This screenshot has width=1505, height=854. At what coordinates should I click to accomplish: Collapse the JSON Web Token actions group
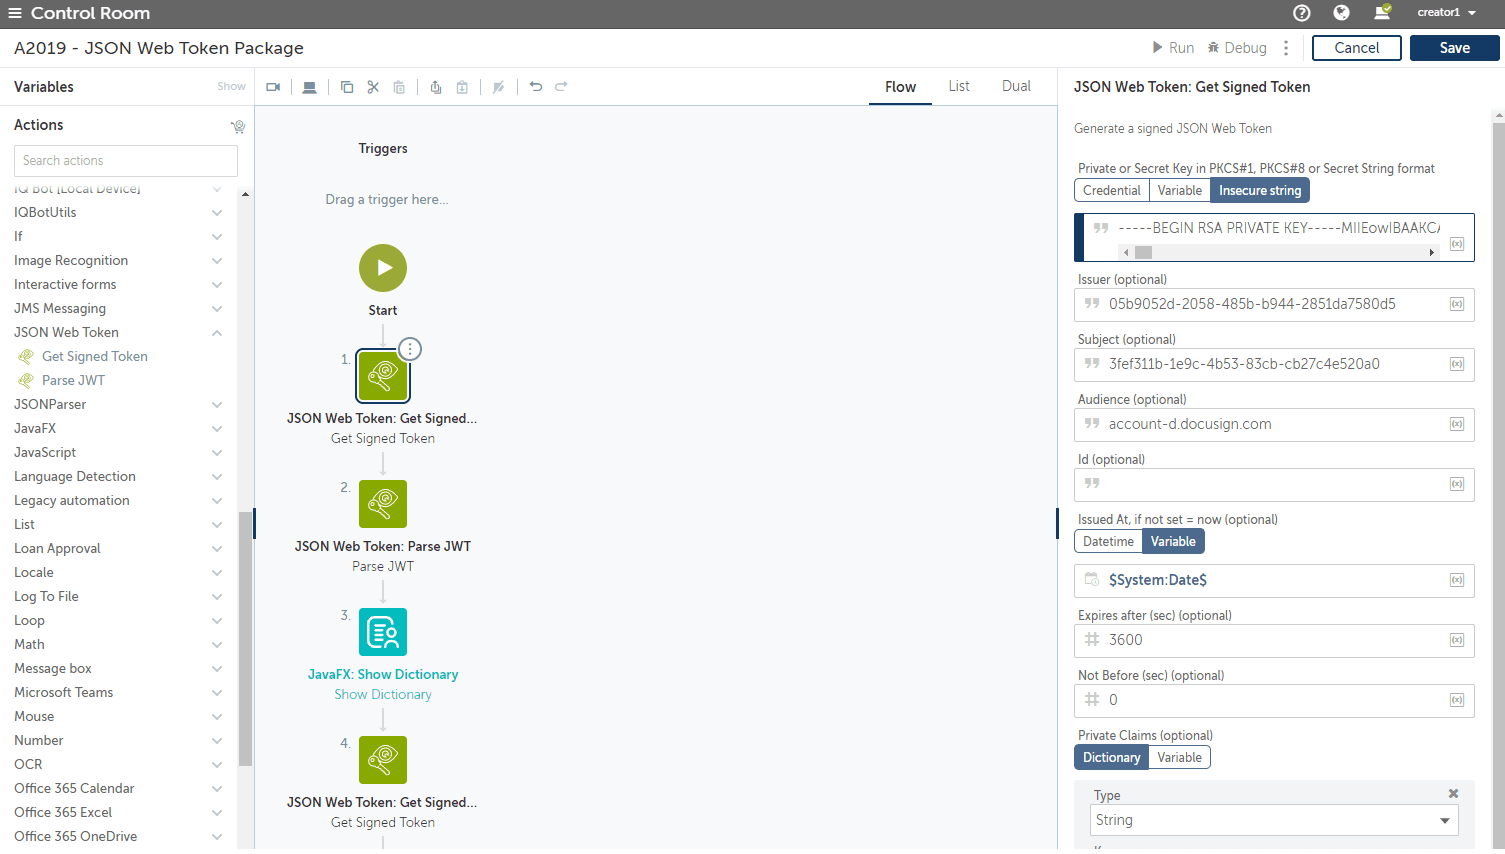click(x=217, y=333)
